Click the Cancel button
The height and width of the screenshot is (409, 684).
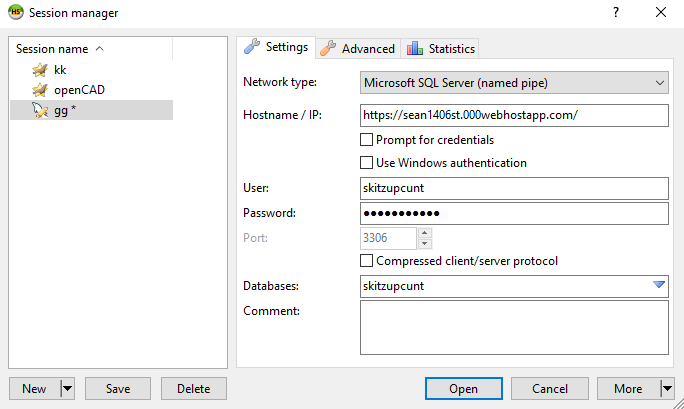[x=550, y=389]
